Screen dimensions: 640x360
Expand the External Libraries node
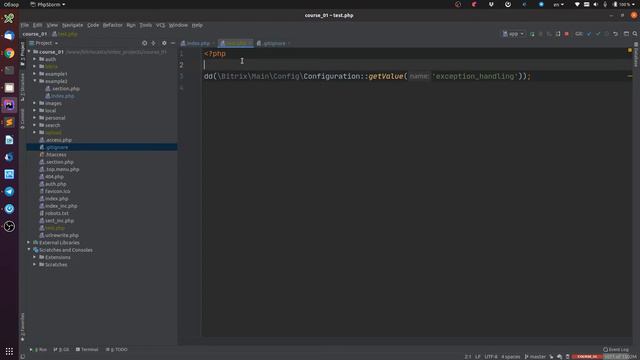(29, 242)
